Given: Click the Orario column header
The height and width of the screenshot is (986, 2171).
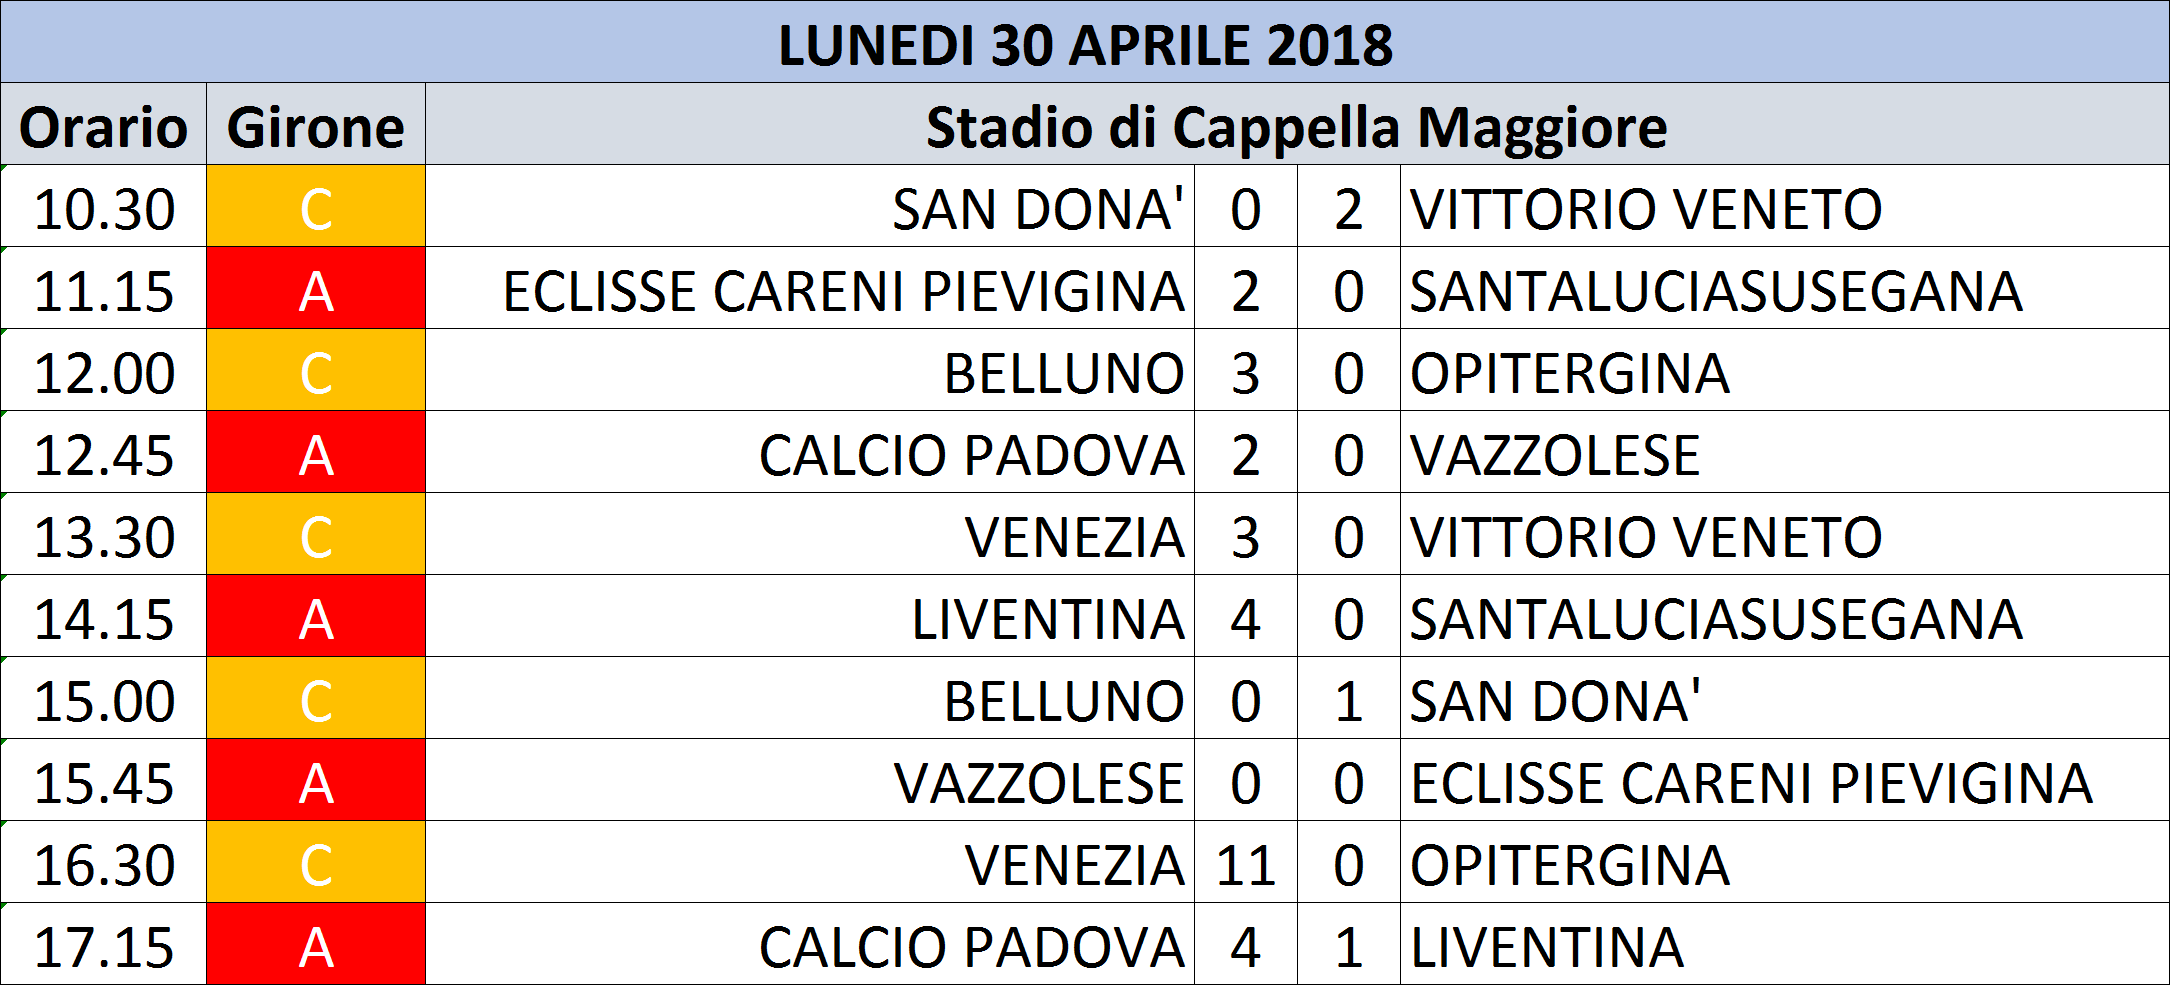Looking at the screenshot, I should 104,124.
